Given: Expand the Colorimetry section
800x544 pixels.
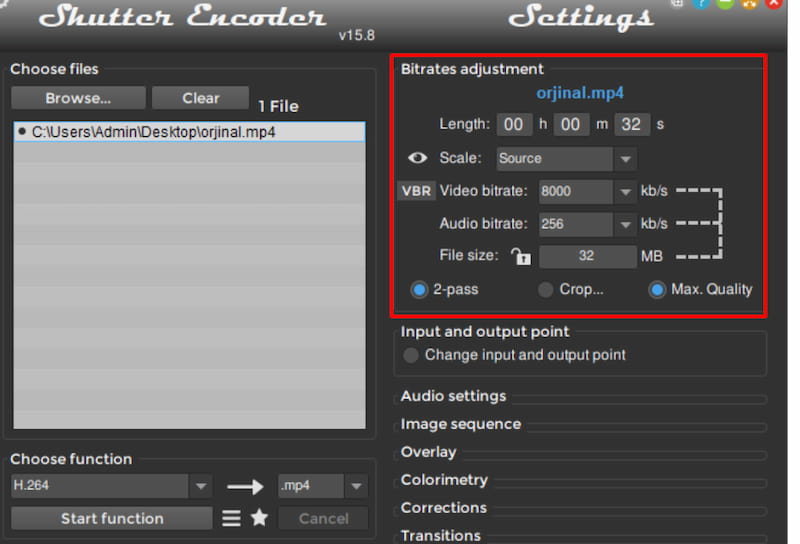Looking at the screenshot, I should tap(444, 480).
